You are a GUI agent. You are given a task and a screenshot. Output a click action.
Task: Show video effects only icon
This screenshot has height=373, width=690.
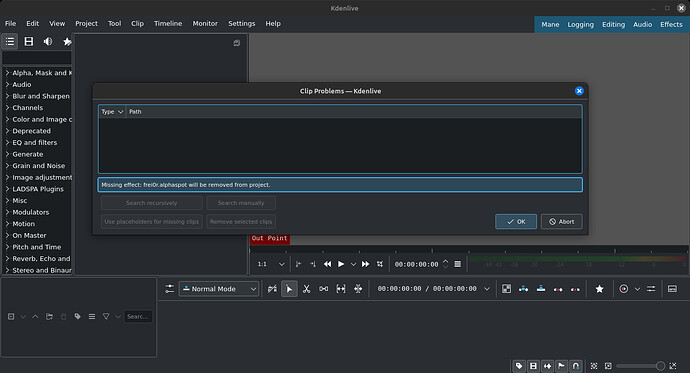point(29,41)
